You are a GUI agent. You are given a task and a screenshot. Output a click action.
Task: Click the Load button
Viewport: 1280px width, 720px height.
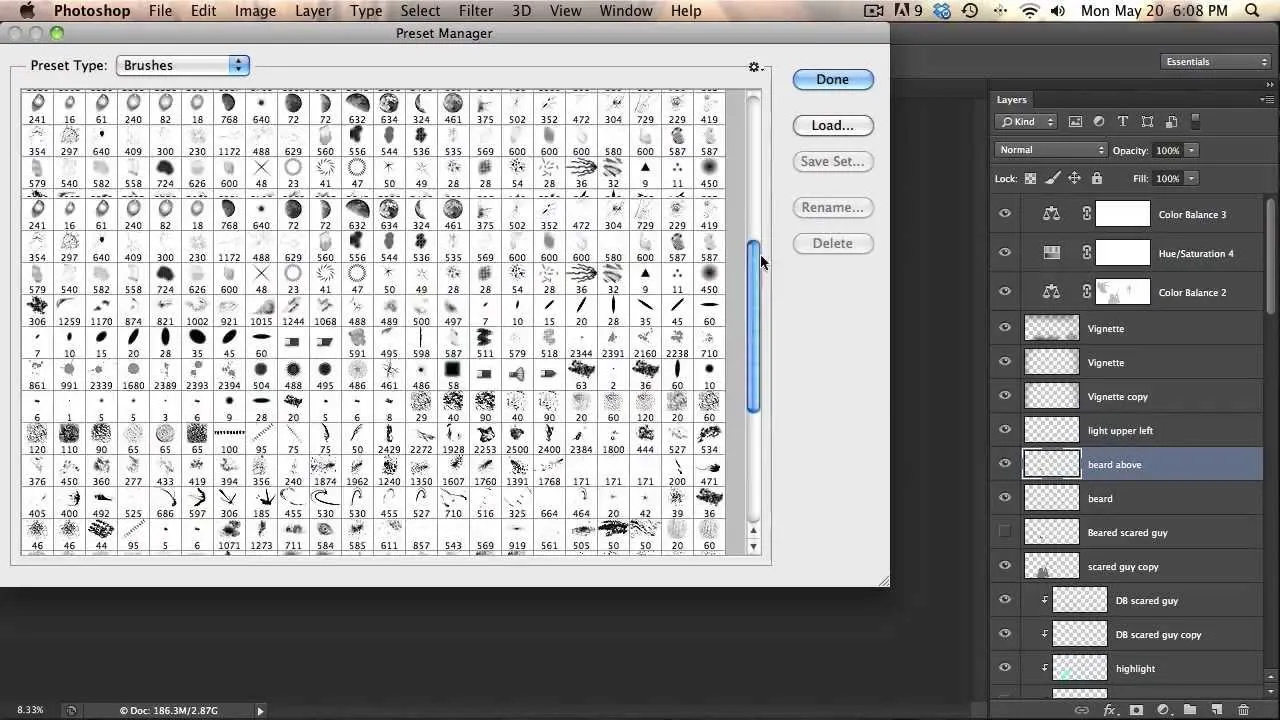pyautogui.click(x=832, y=125)
